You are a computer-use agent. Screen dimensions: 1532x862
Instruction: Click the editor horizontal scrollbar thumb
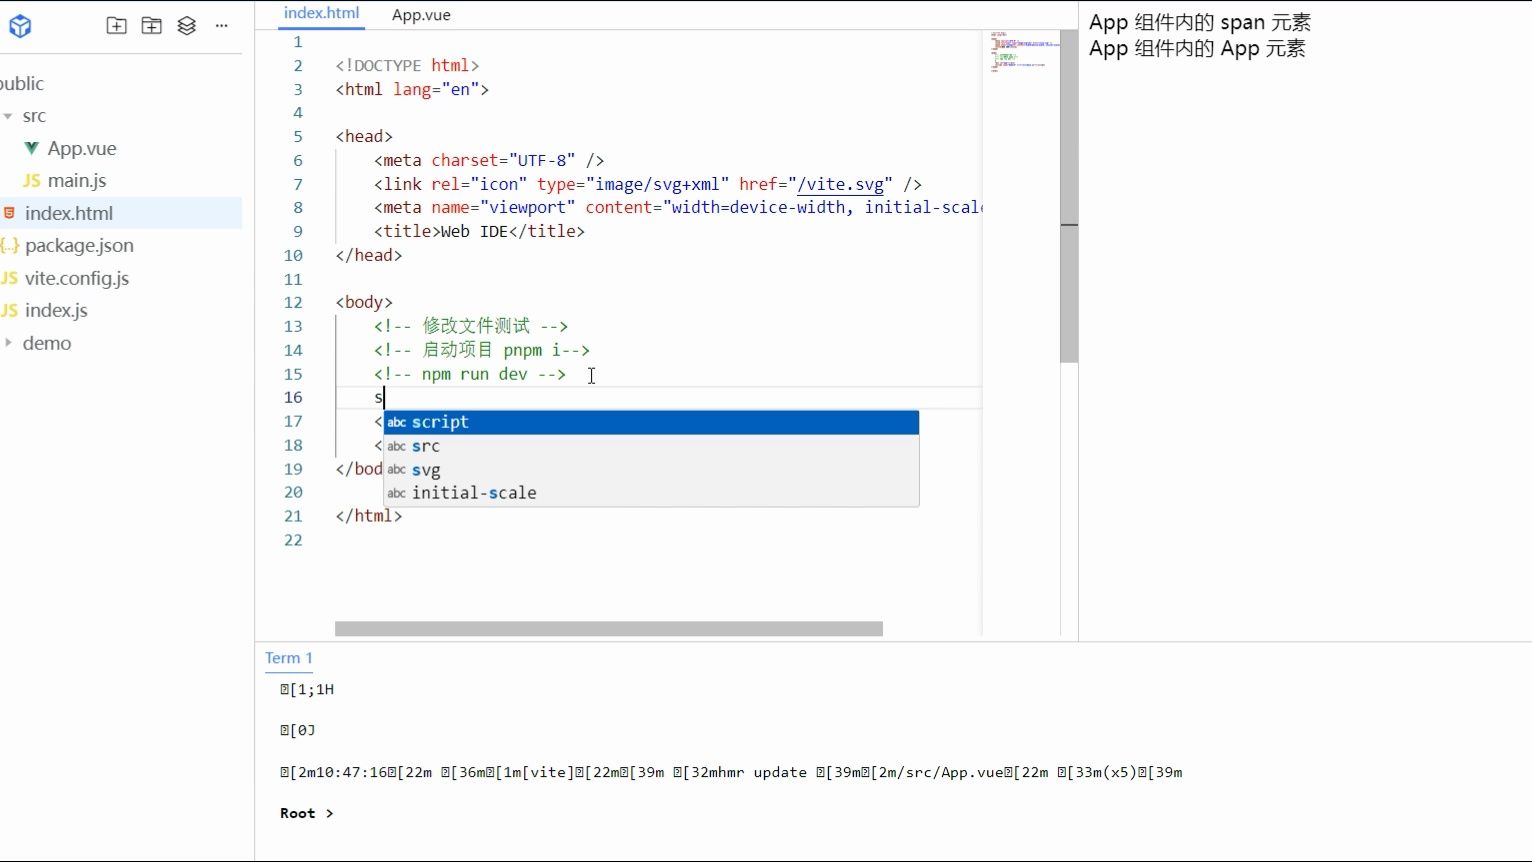609,629
